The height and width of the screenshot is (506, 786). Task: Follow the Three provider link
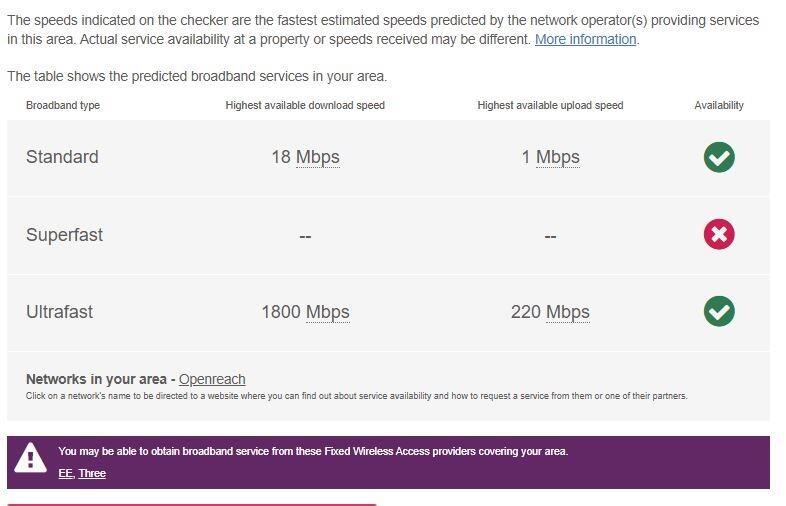click(92, 473)
